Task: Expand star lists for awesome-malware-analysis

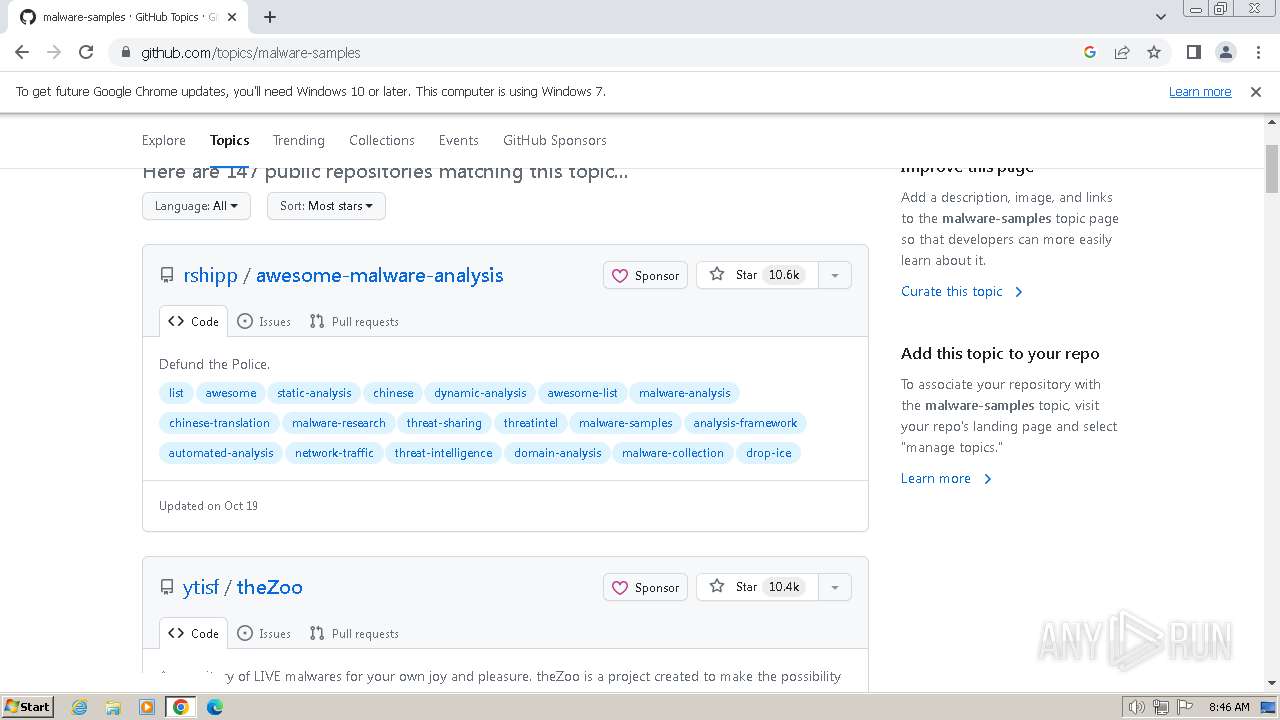Action: (835, 275)
